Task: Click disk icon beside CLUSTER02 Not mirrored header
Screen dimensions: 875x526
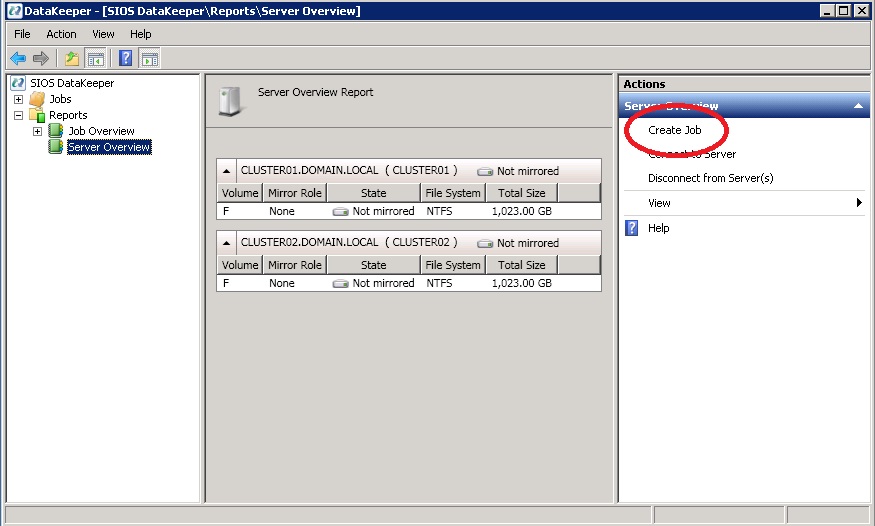Action: click(485, 243)
